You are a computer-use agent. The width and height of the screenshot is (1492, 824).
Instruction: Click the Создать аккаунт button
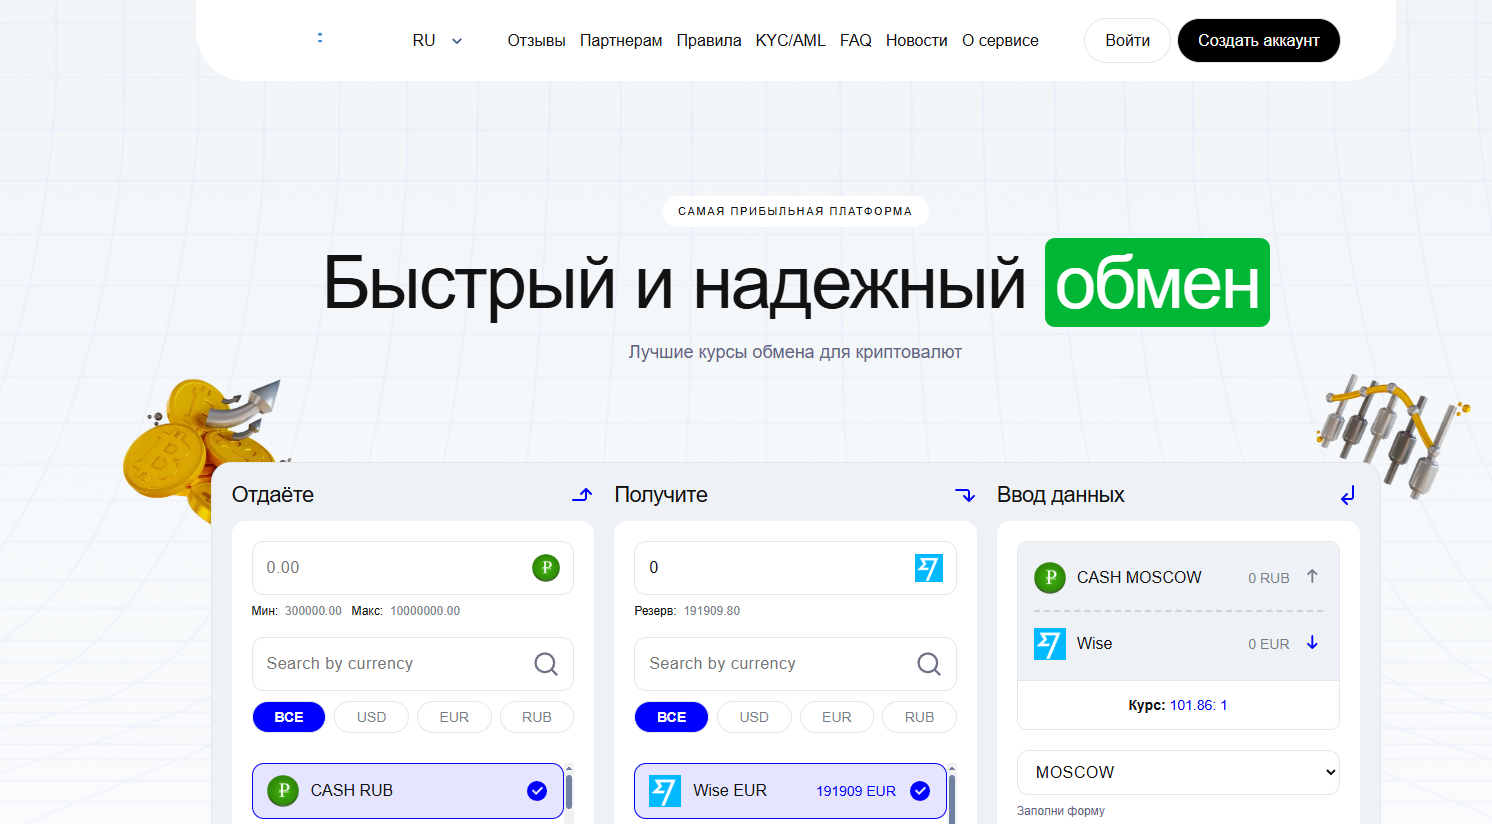click(x=1259, y=41)
